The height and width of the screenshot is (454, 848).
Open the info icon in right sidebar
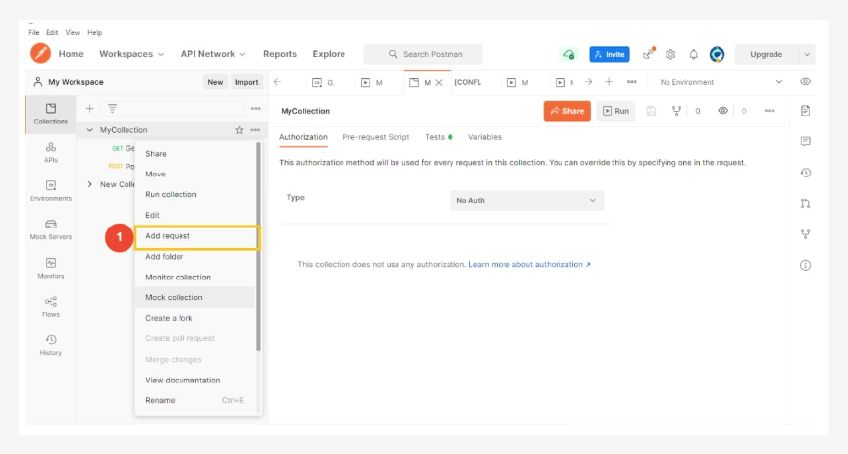click(805, 265)
